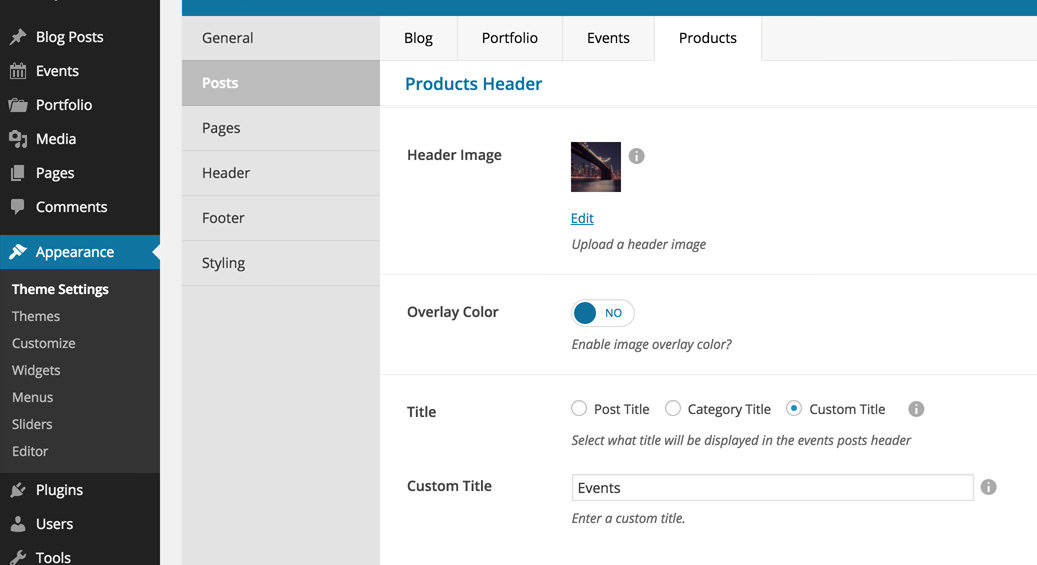Select the Category Title radio button
1037x565 pixels.
pos(673,408)
